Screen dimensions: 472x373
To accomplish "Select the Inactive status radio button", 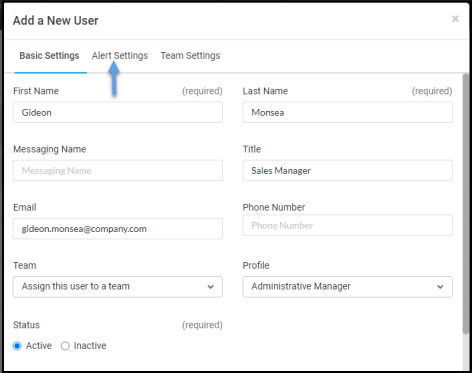I will [x=65, y=346].
